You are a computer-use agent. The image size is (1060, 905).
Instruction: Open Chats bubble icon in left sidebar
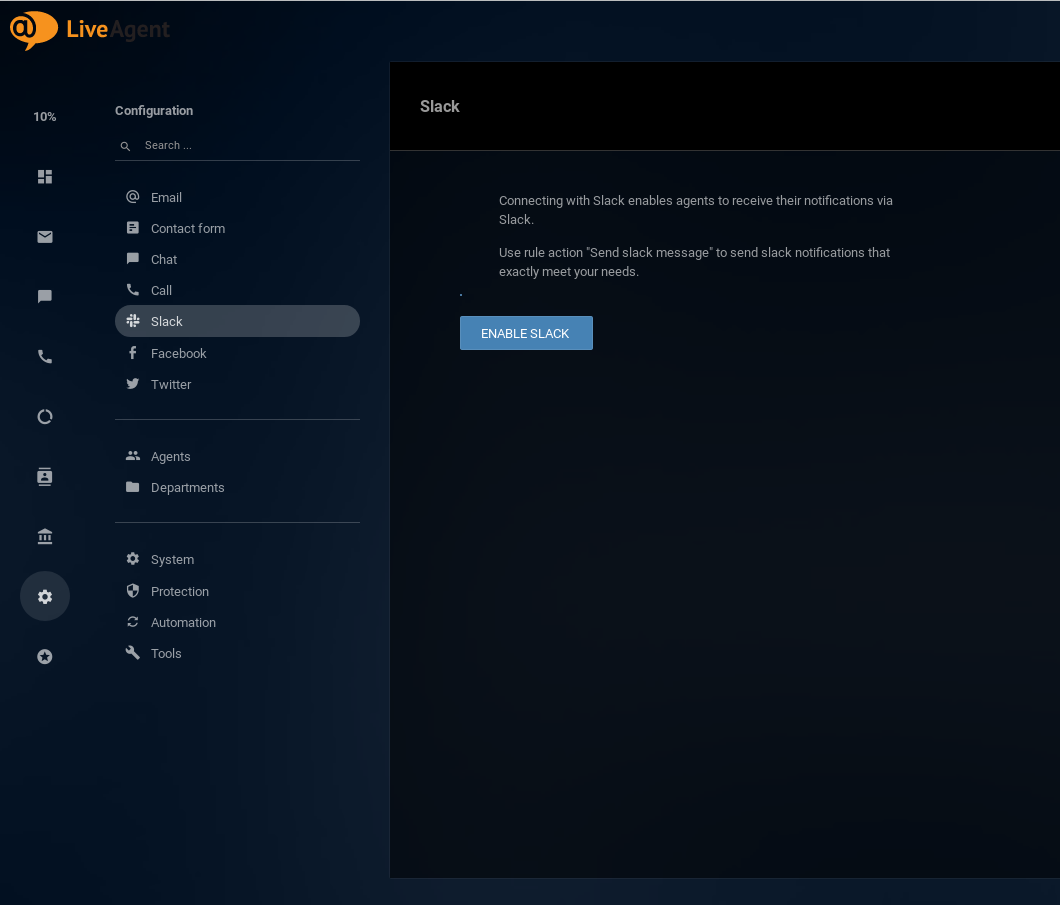tap(45, 297)
